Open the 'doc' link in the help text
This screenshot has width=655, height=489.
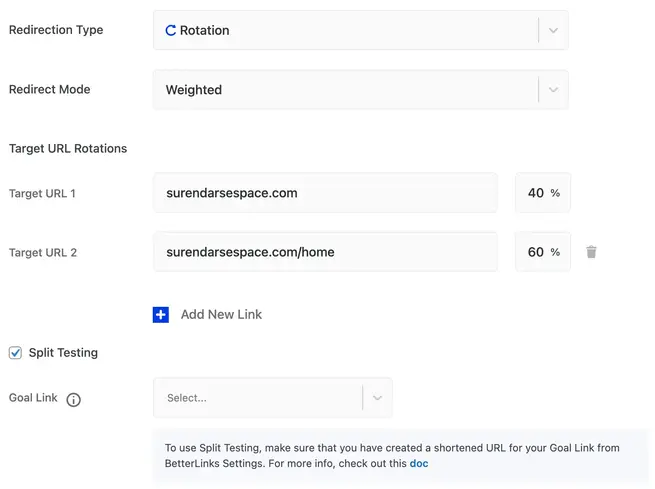click(419, 464)
